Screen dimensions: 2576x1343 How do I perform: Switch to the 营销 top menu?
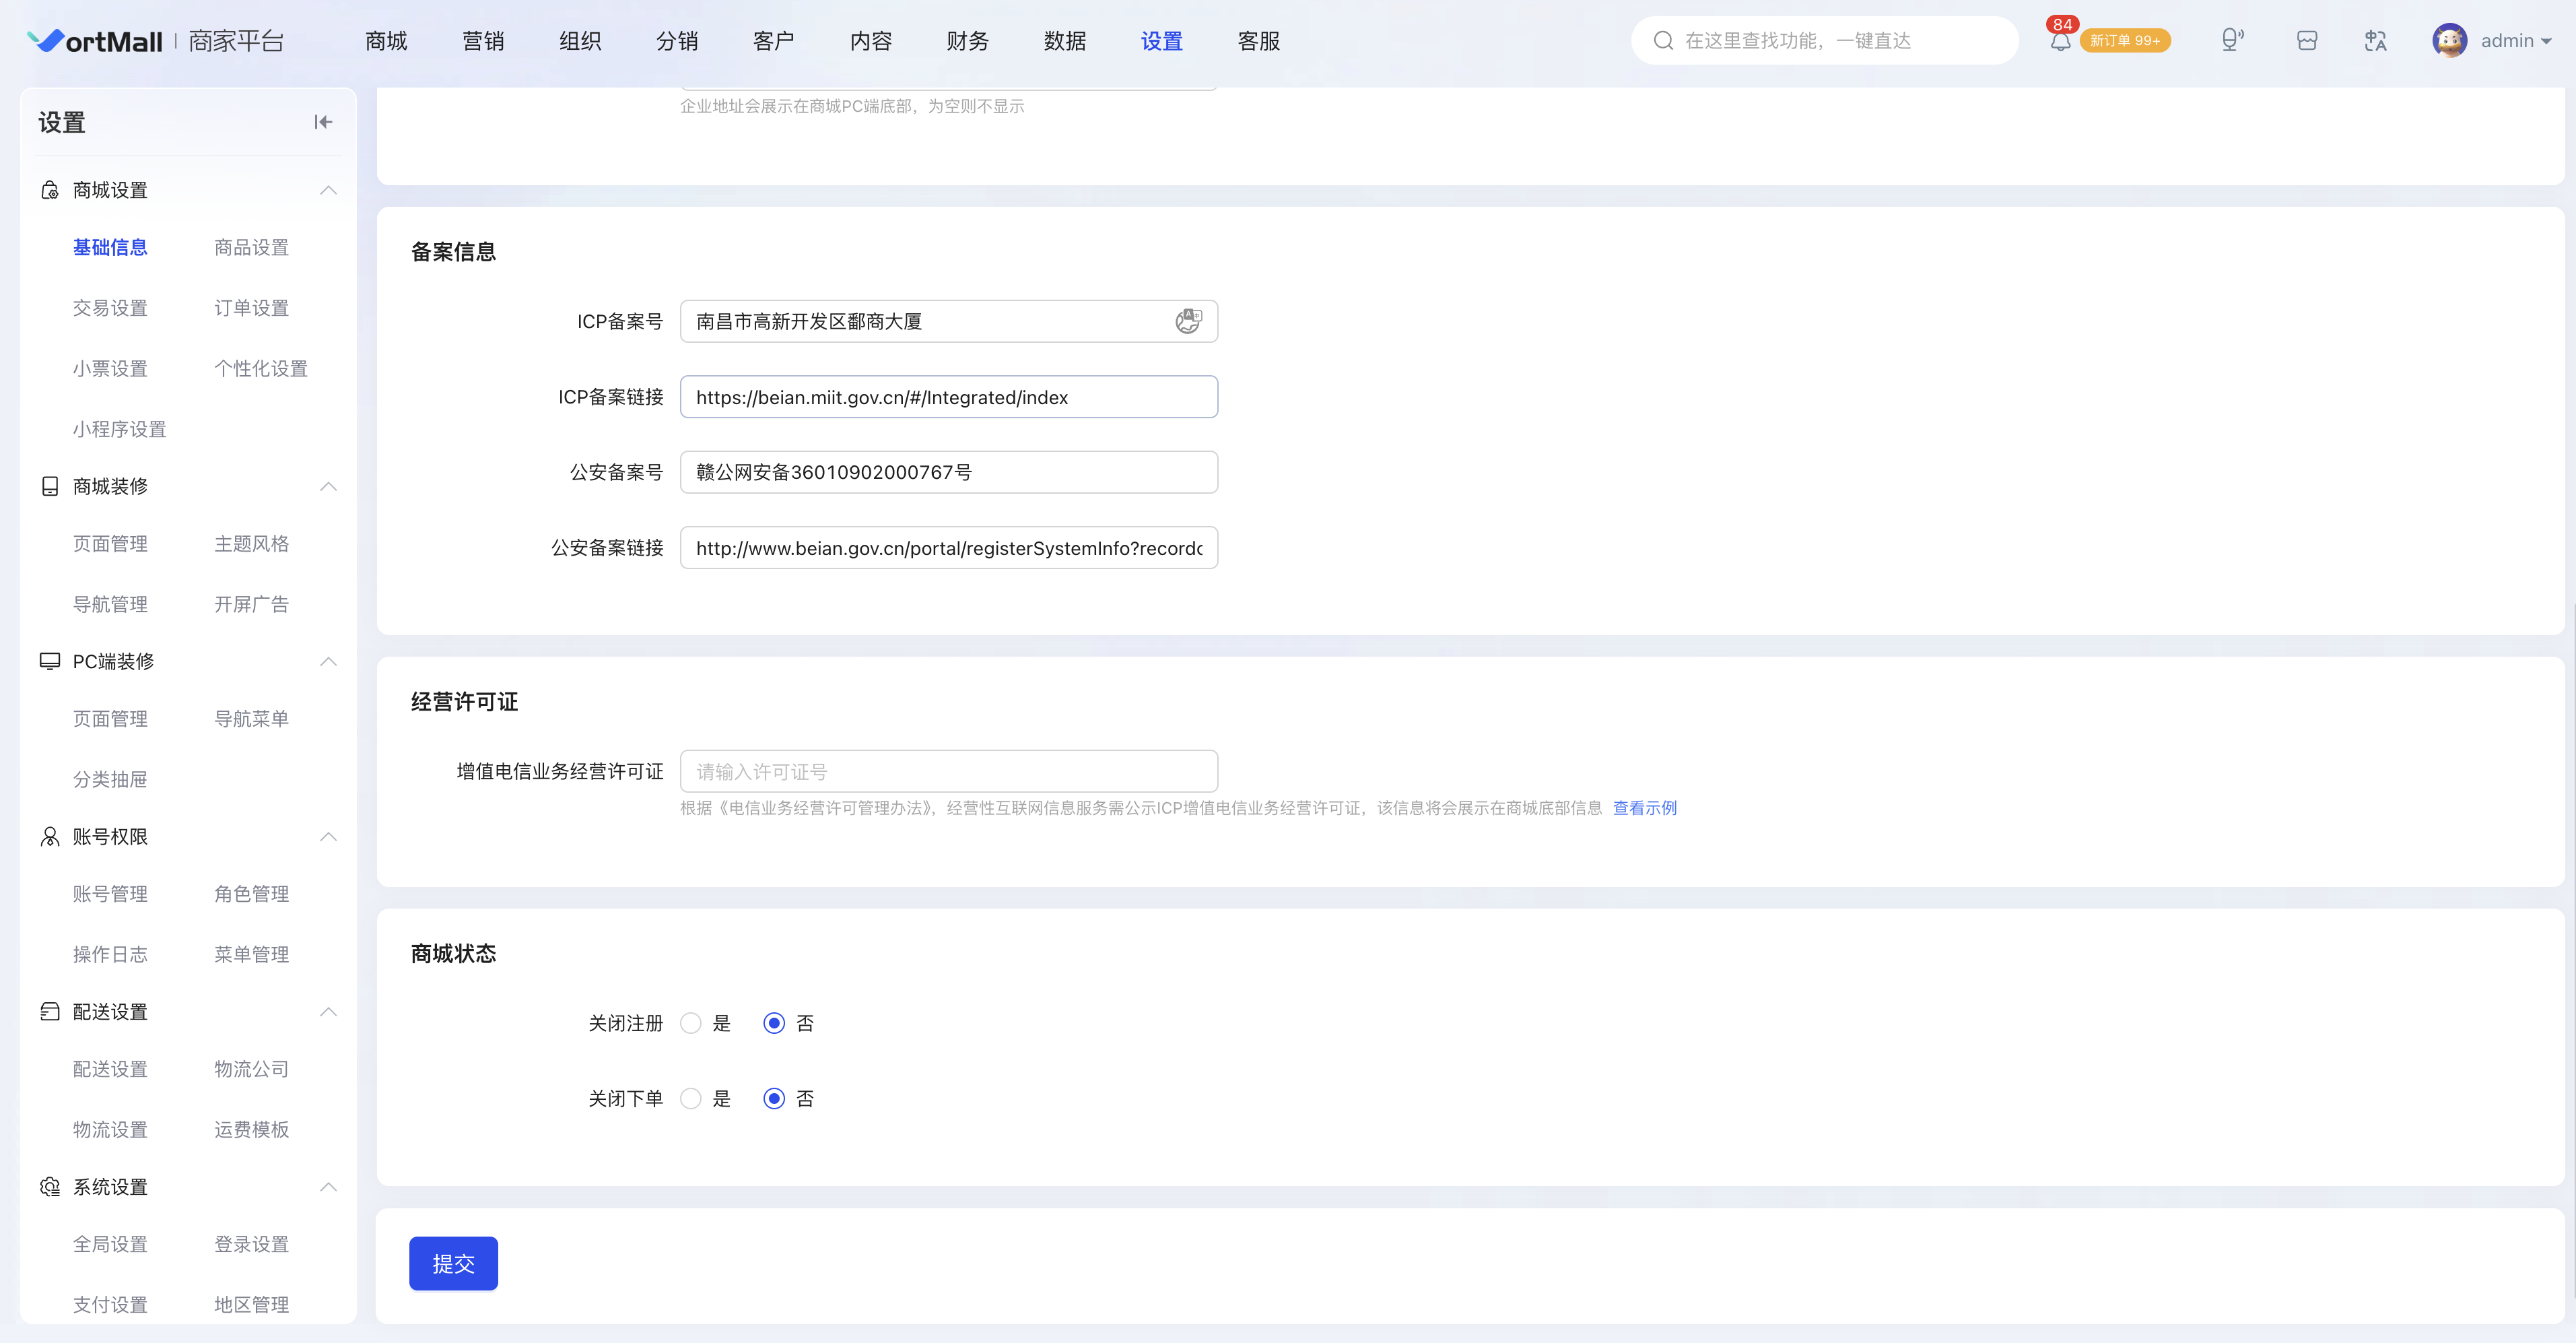click(x=483, y=41)
